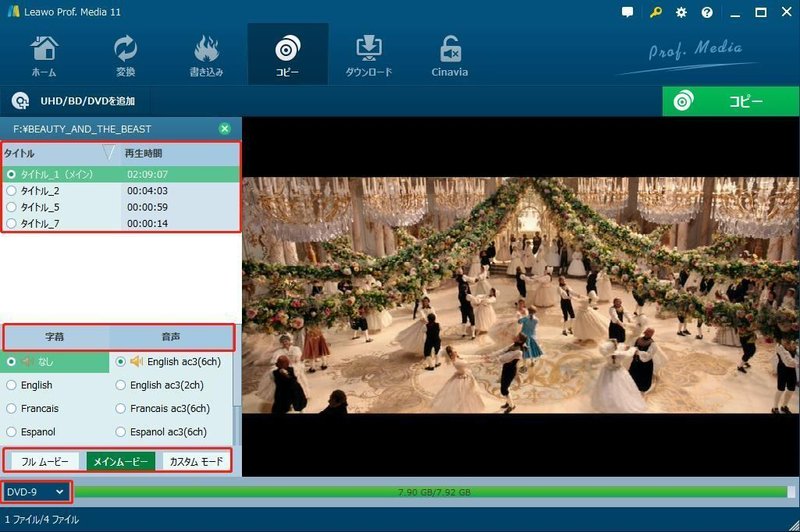Click the speaker icon beside なし subtitle
This screenshot has height=532, width=800.
click(x=28, y=362)
